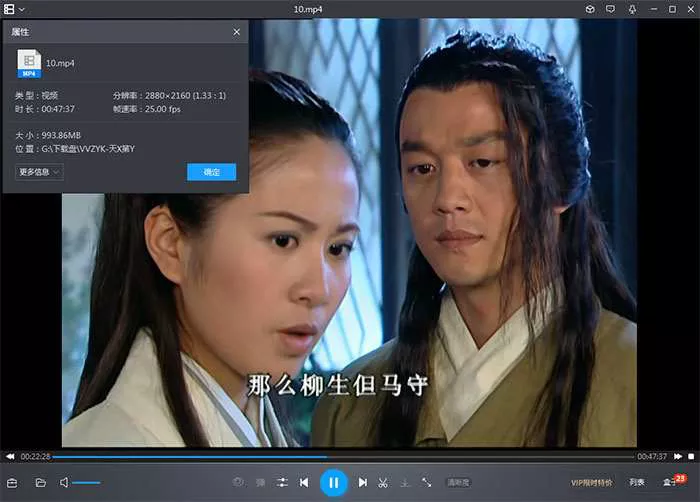Toggle fullscreen with the expand arrows icon

click(x=427, y=483)
